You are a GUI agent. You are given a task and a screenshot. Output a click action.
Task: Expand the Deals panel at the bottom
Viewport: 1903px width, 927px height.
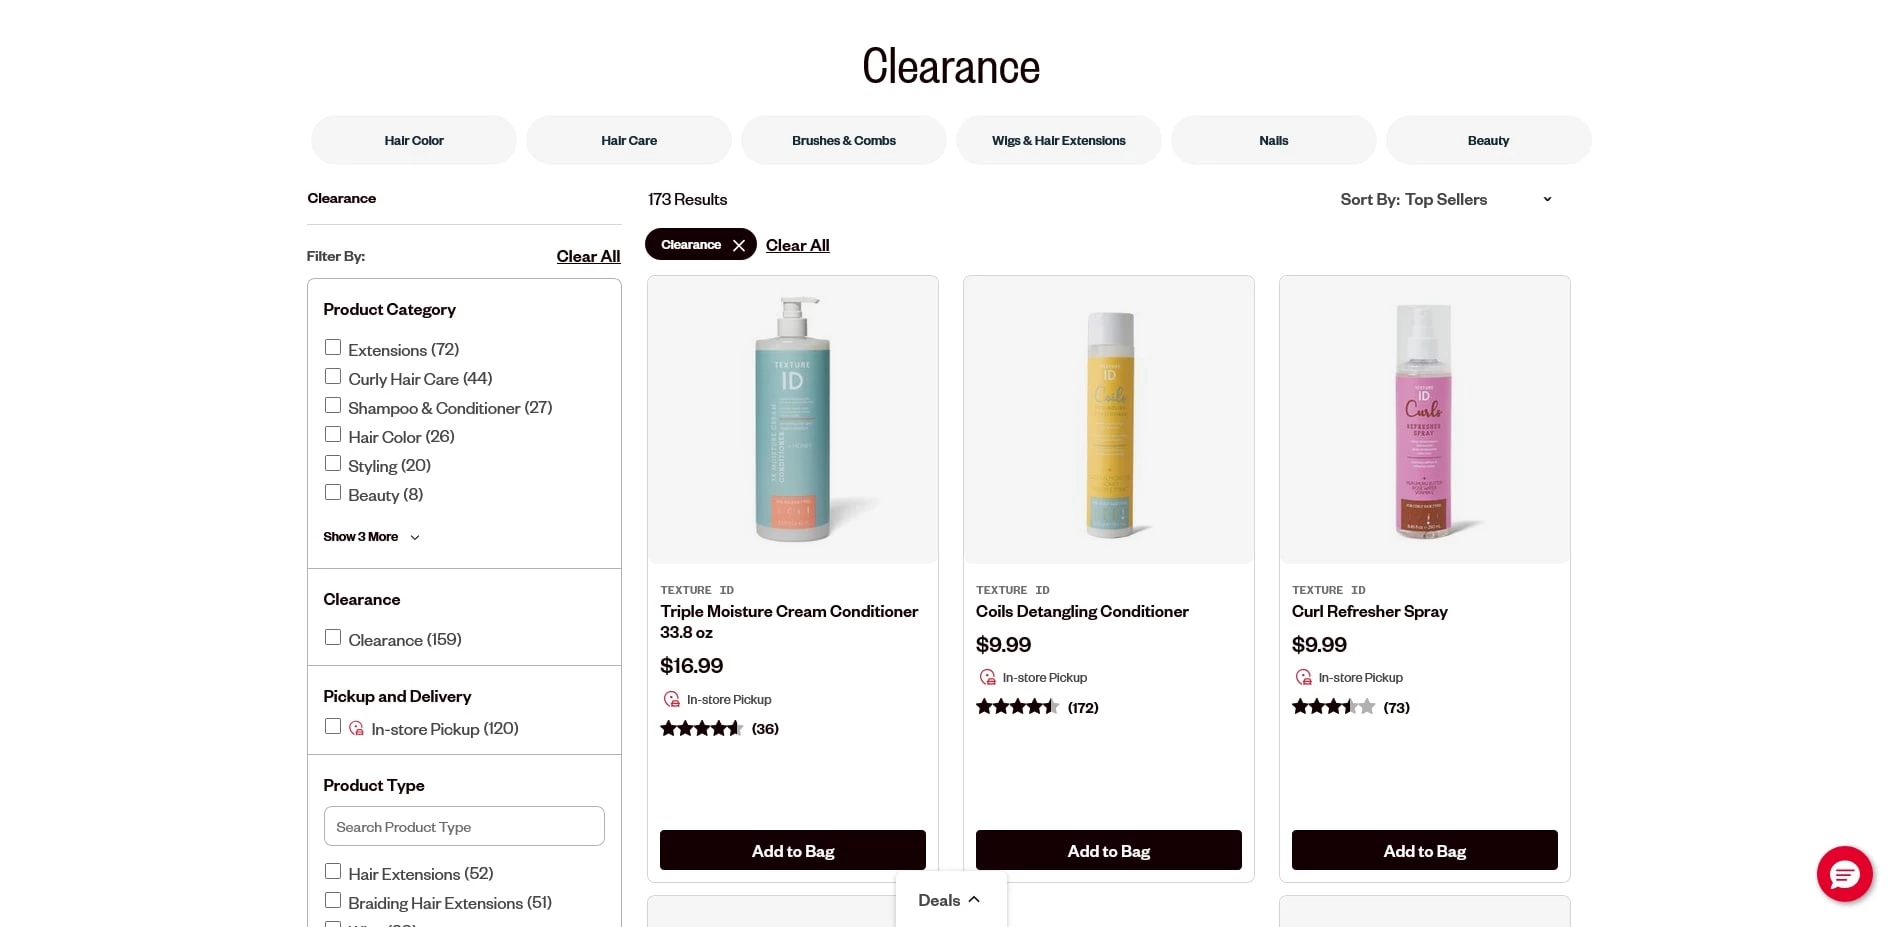[950, 900]
